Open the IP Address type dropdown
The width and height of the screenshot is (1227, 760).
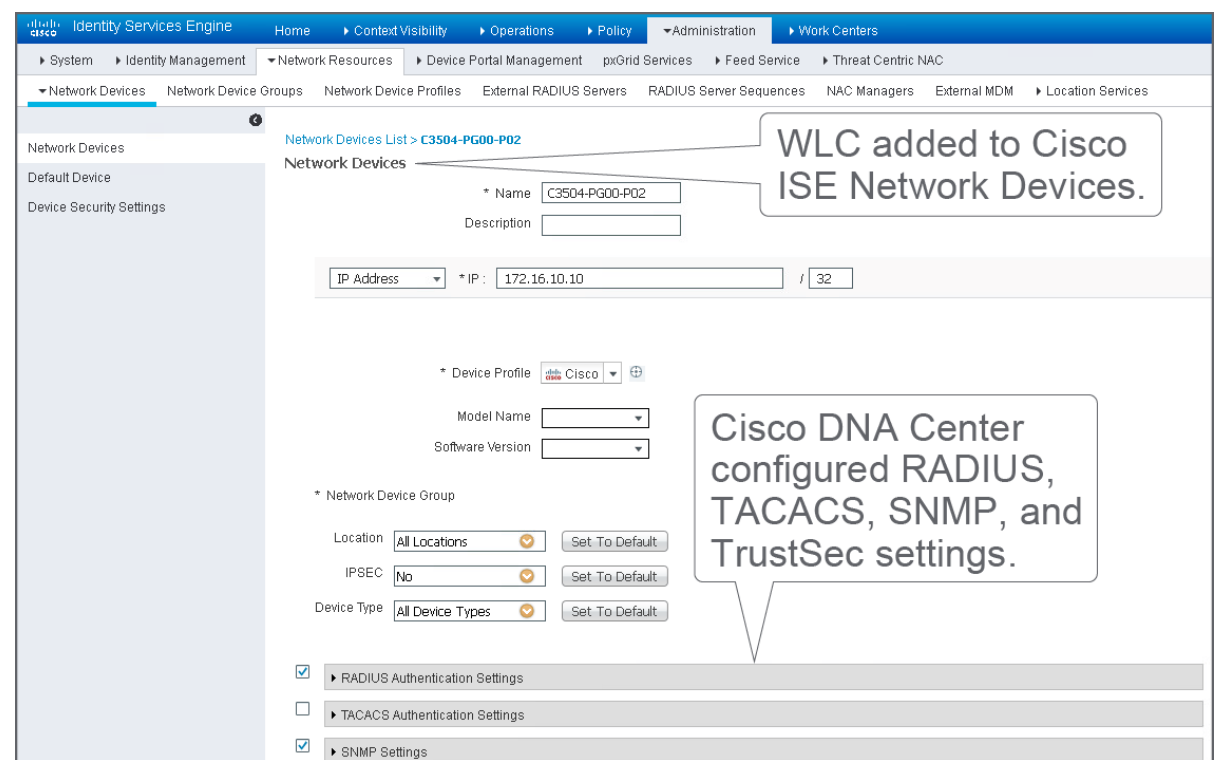coord(387,279)
